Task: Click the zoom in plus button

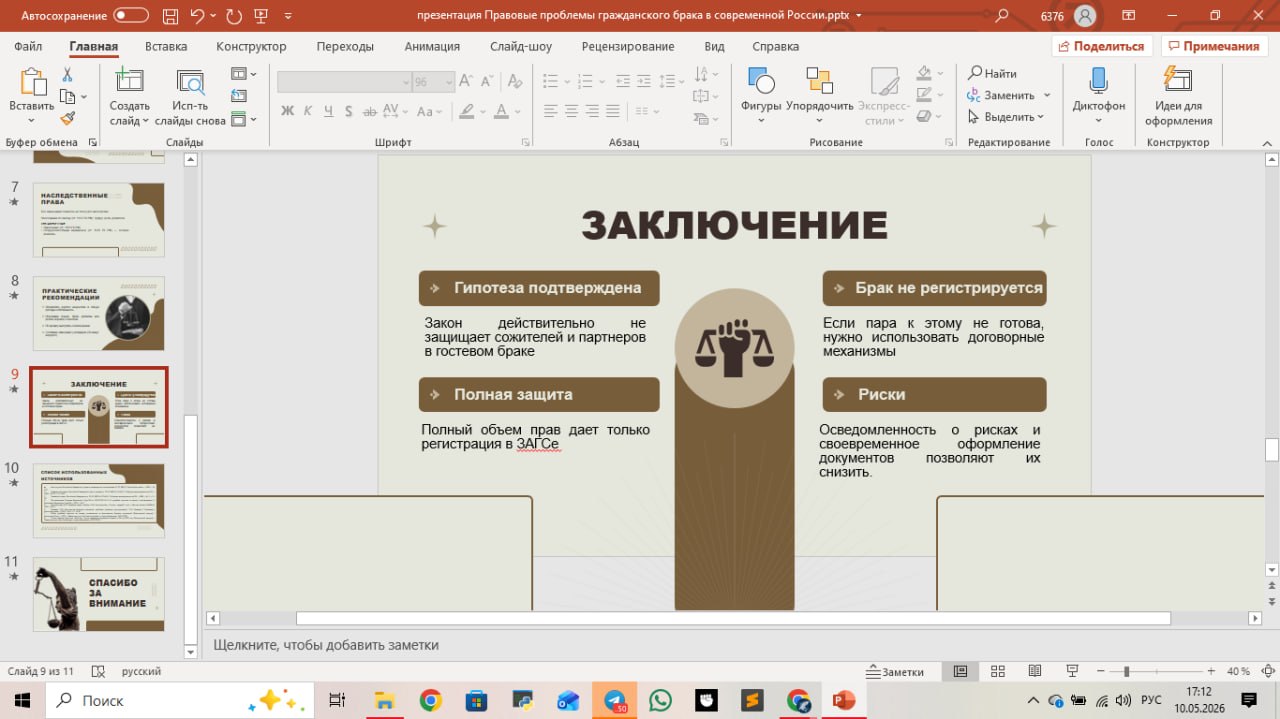Action: coord(1211,671)
